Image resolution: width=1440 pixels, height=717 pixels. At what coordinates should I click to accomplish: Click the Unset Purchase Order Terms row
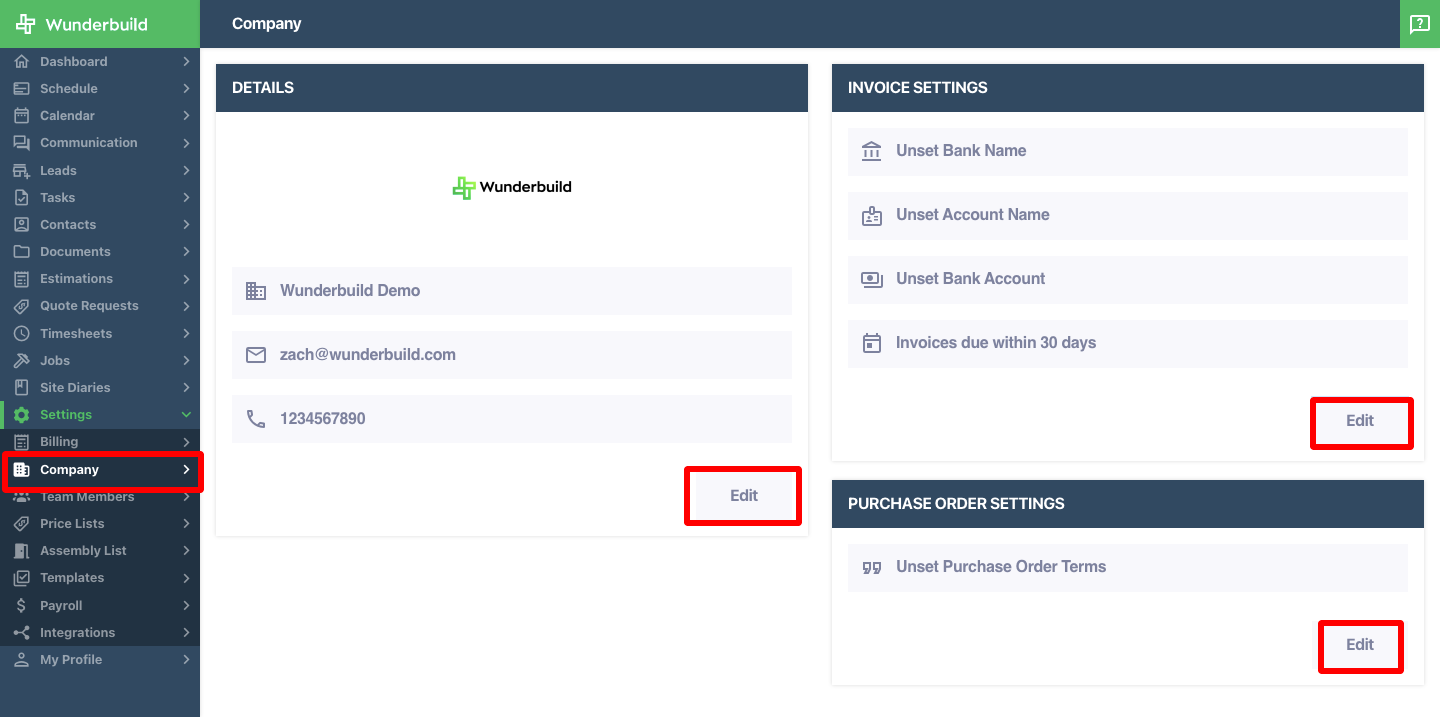tap(1128, 567)
